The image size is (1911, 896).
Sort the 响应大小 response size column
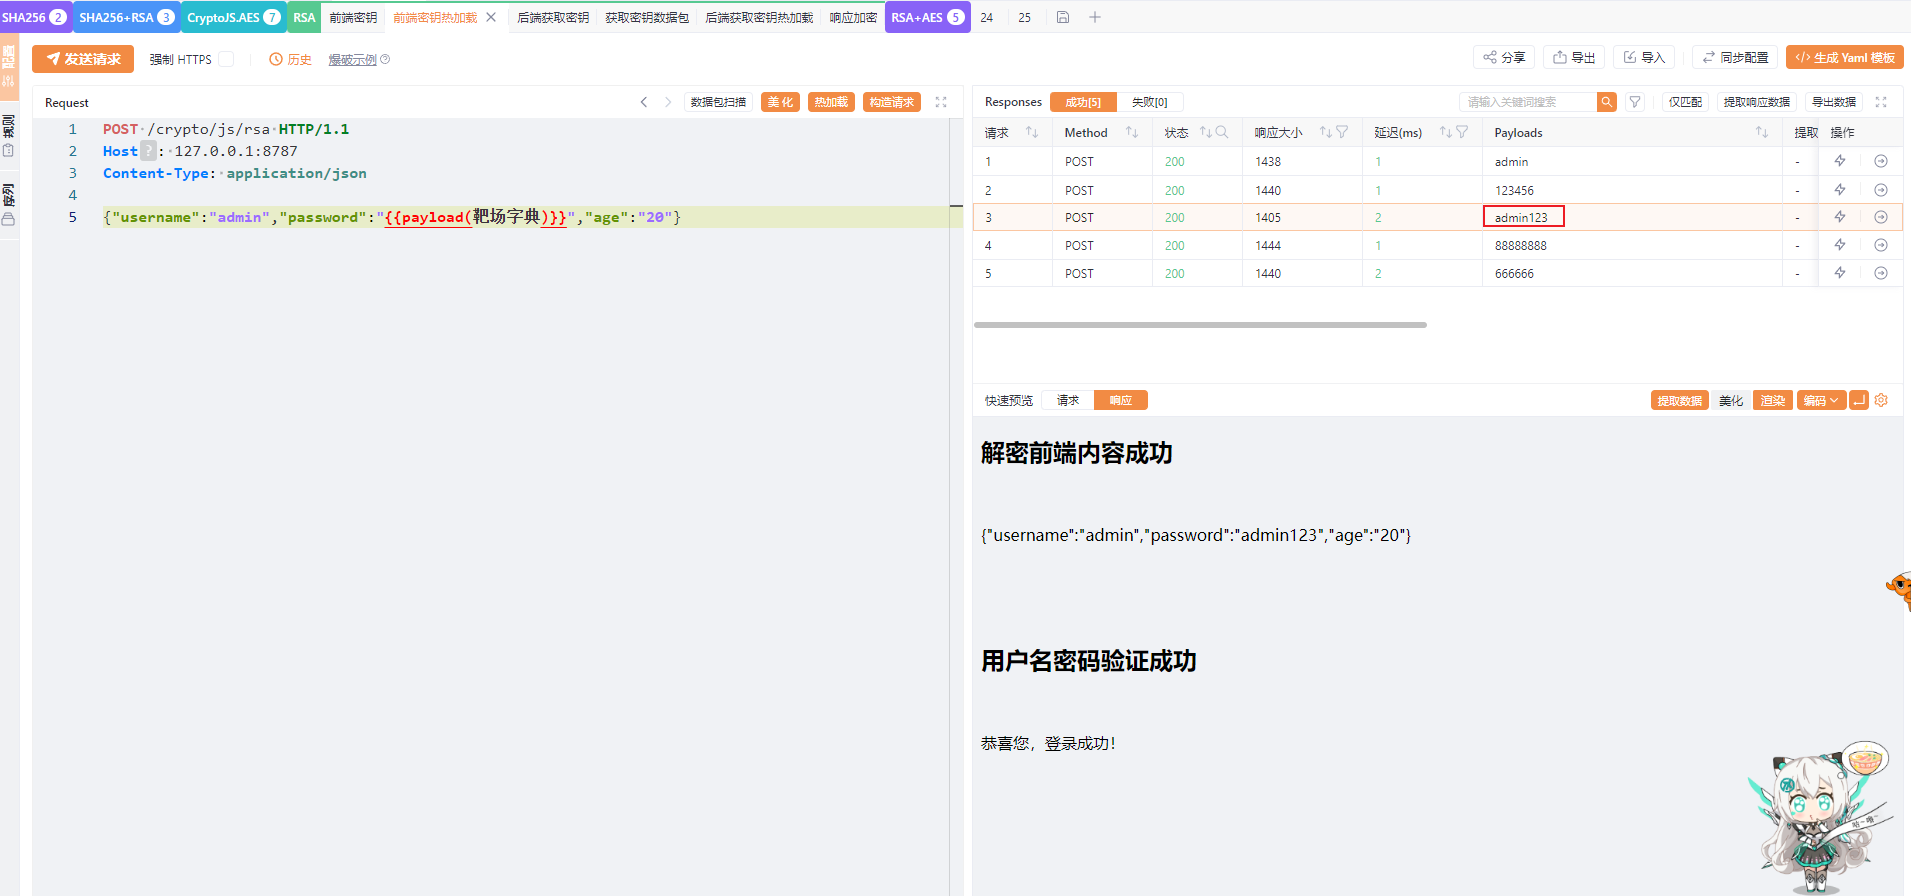1326,132
